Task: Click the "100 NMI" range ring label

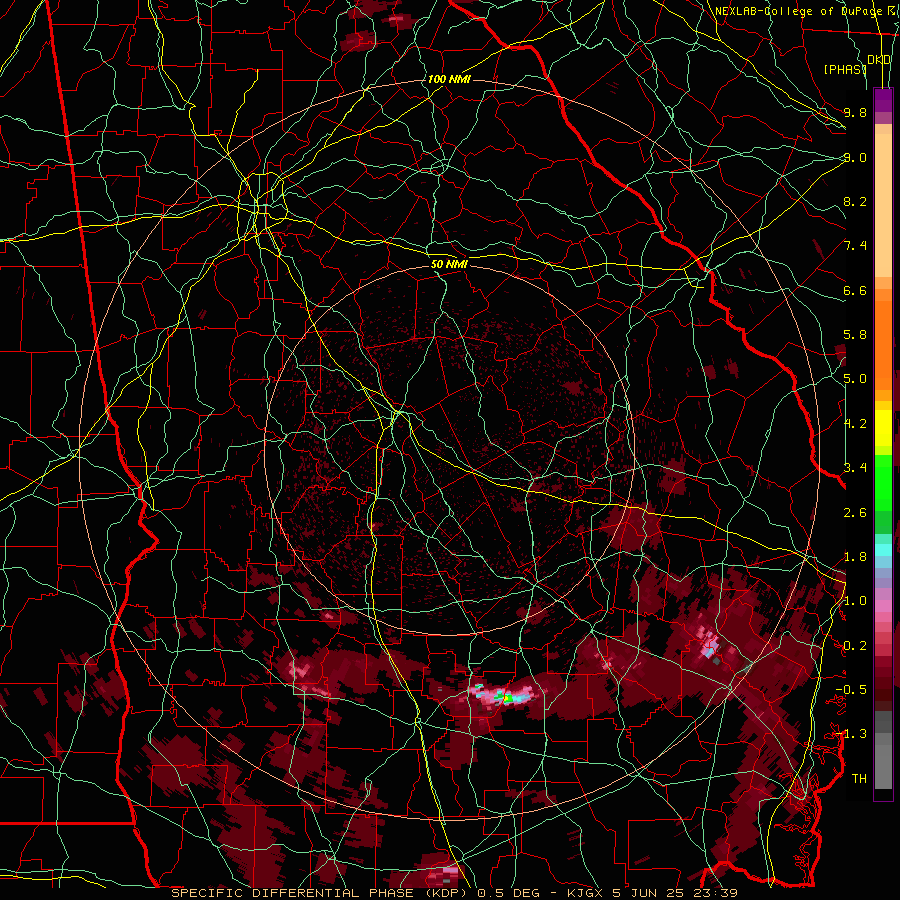Action: [x=449, y=79]
